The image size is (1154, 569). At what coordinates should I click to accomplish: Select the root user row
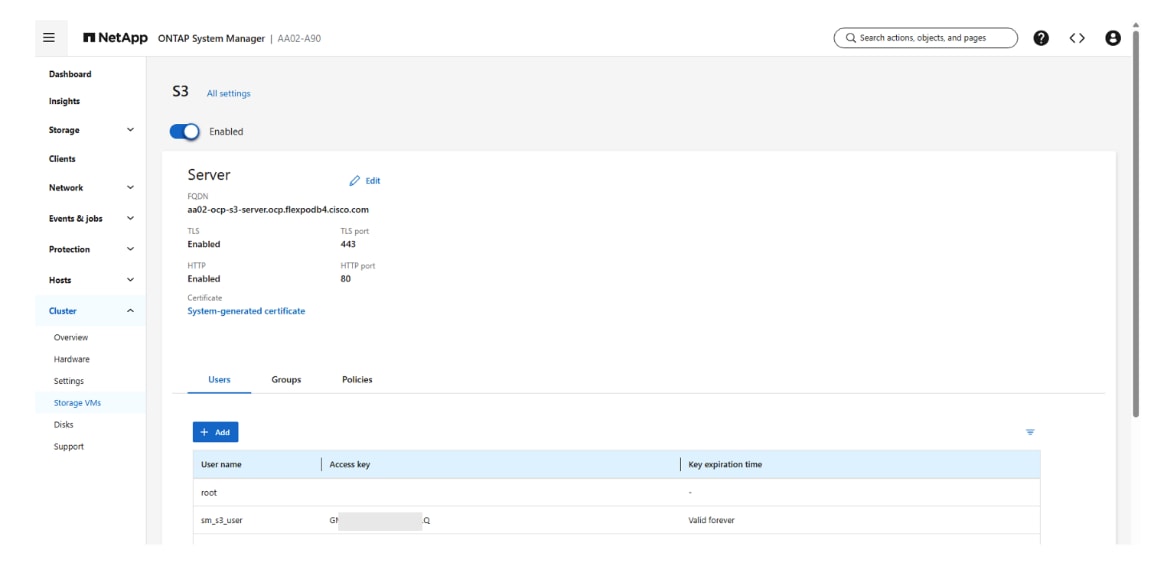click(x=617, y=492)
